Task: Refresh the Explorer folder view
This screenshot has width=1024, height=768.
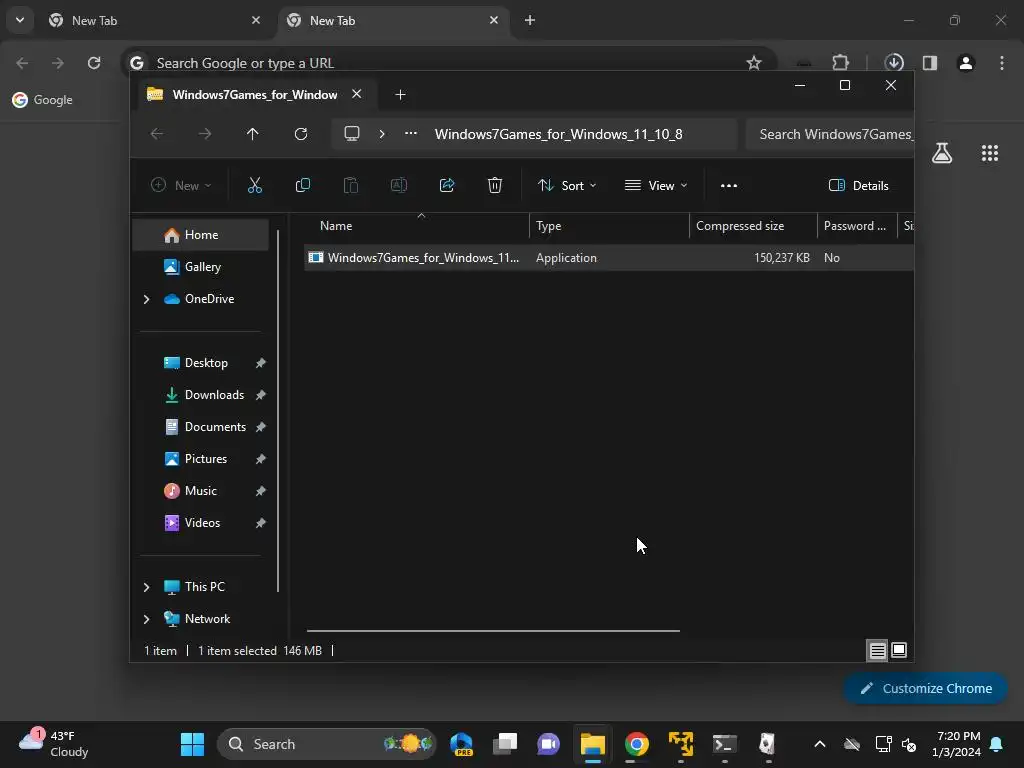Action: 300,134
